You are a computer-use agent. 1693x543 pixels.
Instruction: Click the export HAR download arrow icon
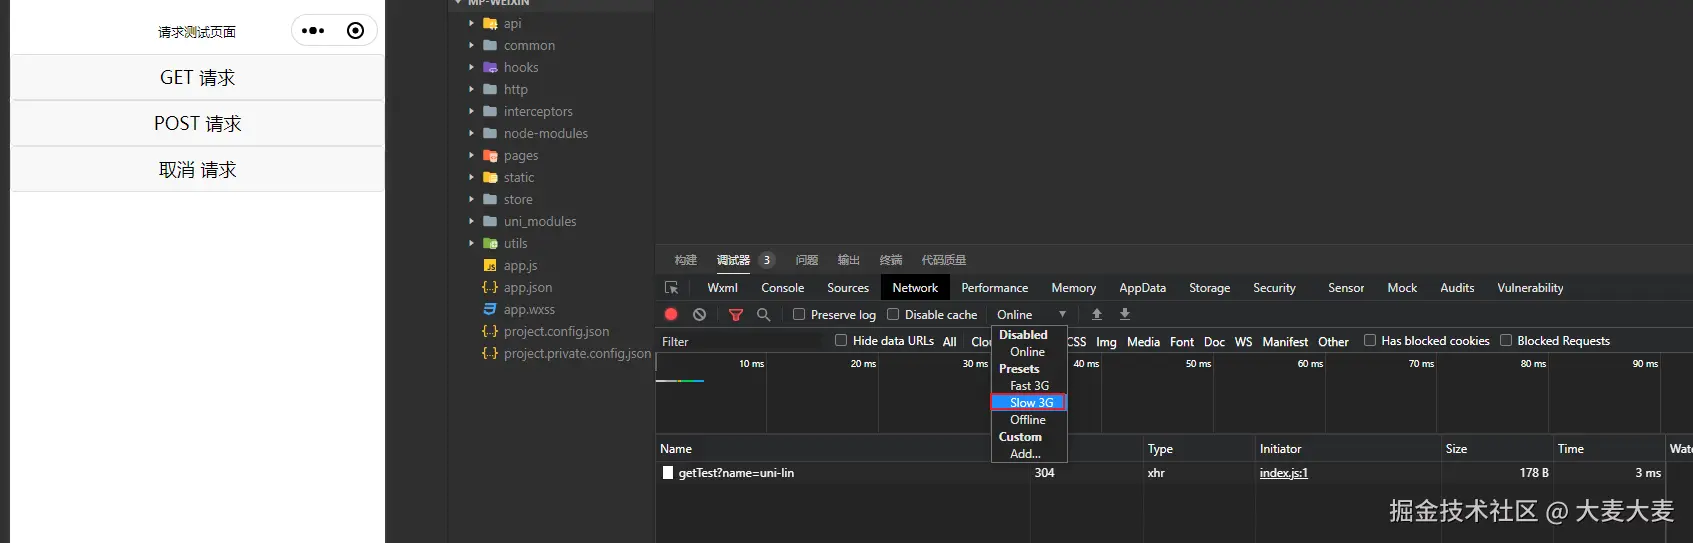(1125, 314)
